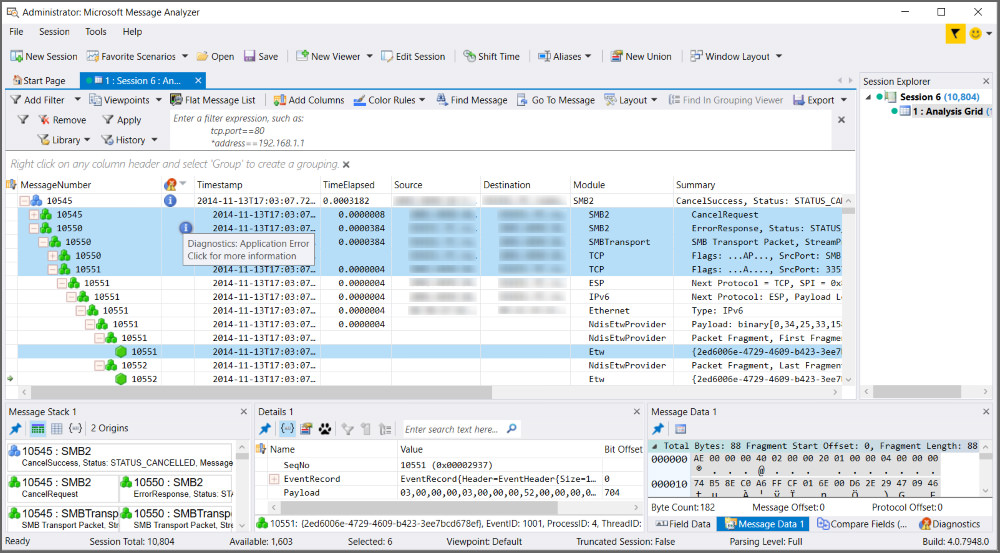Click the Save disk icon
Viewport: 1000px width, 553px height.
click(249, 56)
